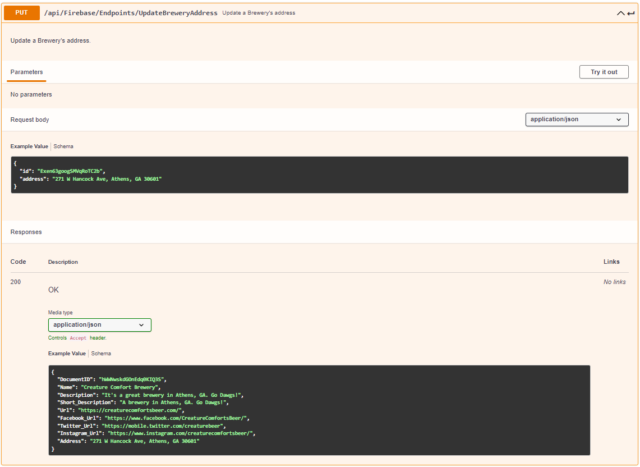Select response Example Value tab
This screenshot has width=640, height=467.
click(67, 353)
